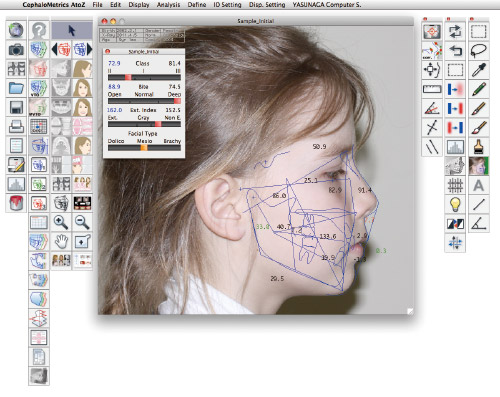Open the ID Setting menu

coord(227,5)
